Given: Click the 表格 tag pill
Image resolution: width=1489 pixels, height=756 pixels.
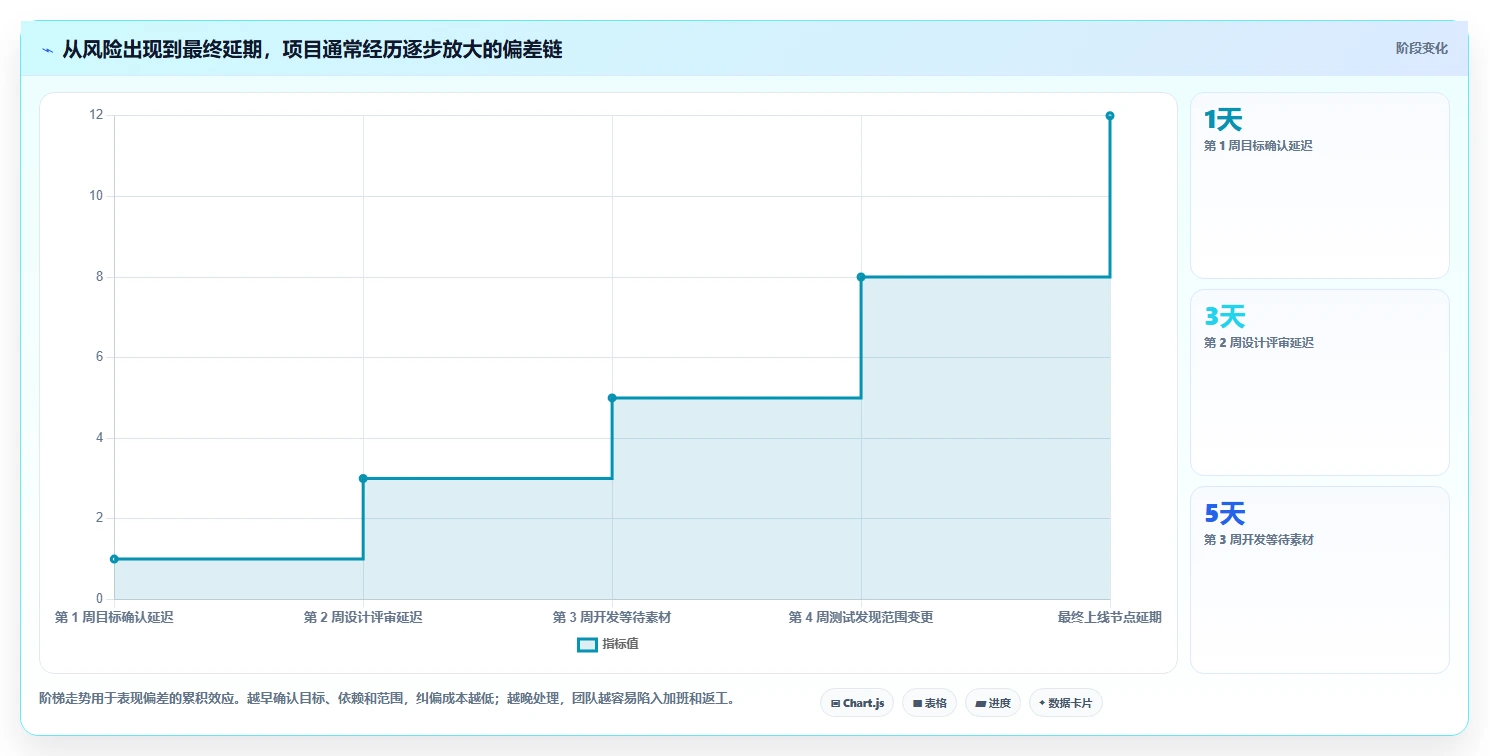Looking at the screenshot, I should [929, 703].
